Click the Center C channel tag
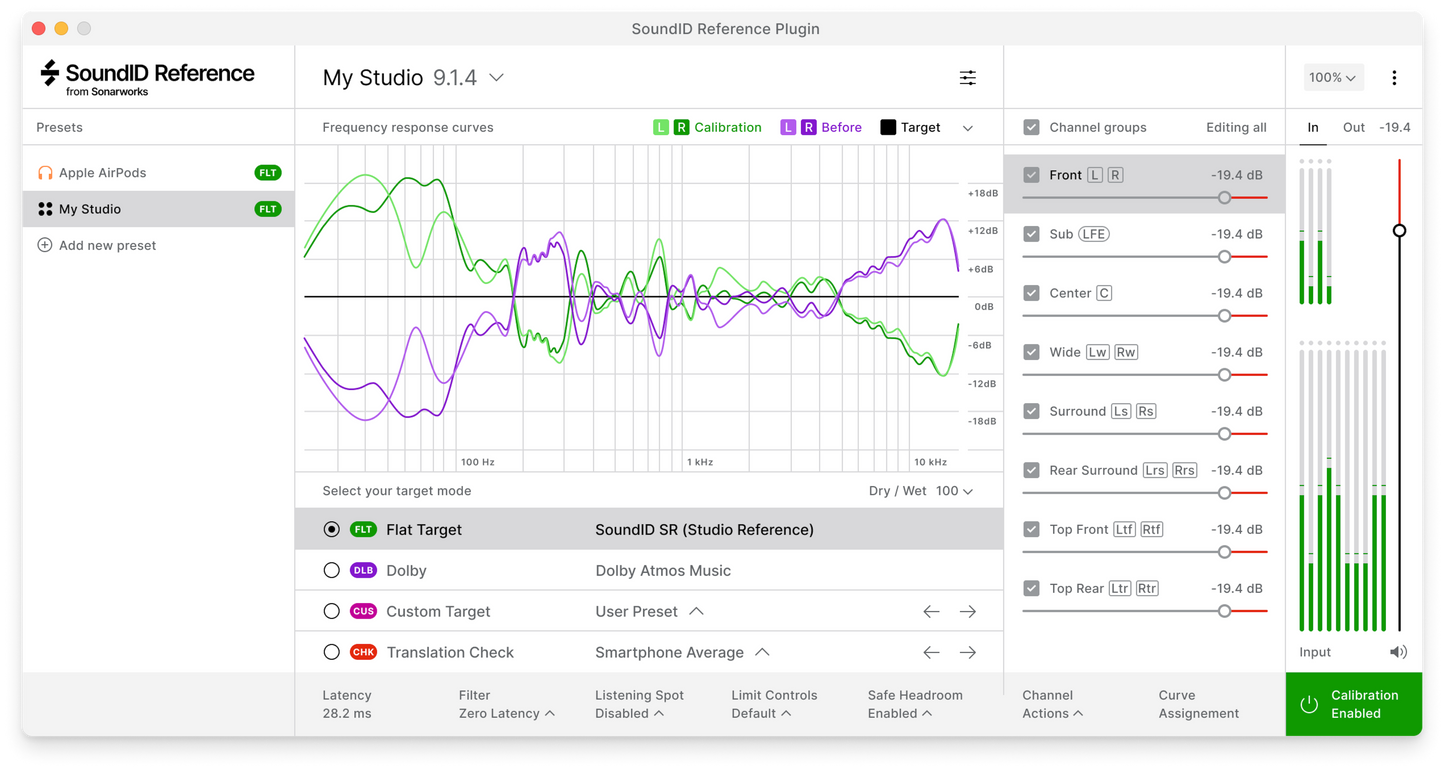1445x770 pixels. click(1104, 293)
